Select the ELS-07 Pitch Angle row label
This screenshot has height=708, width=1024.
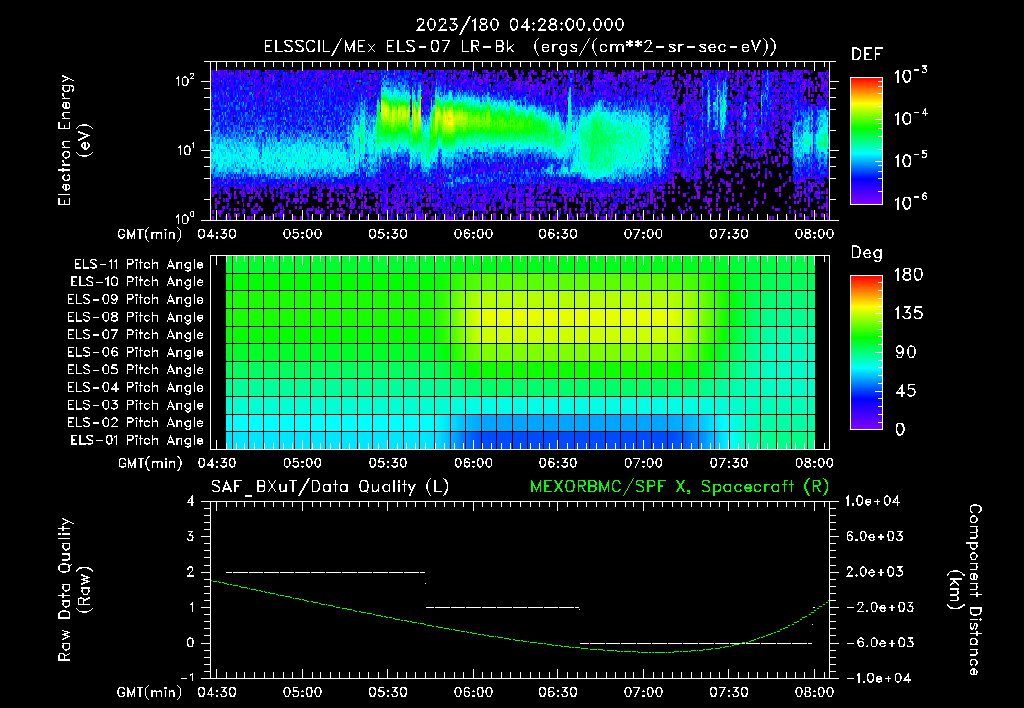tap(136, 334)
